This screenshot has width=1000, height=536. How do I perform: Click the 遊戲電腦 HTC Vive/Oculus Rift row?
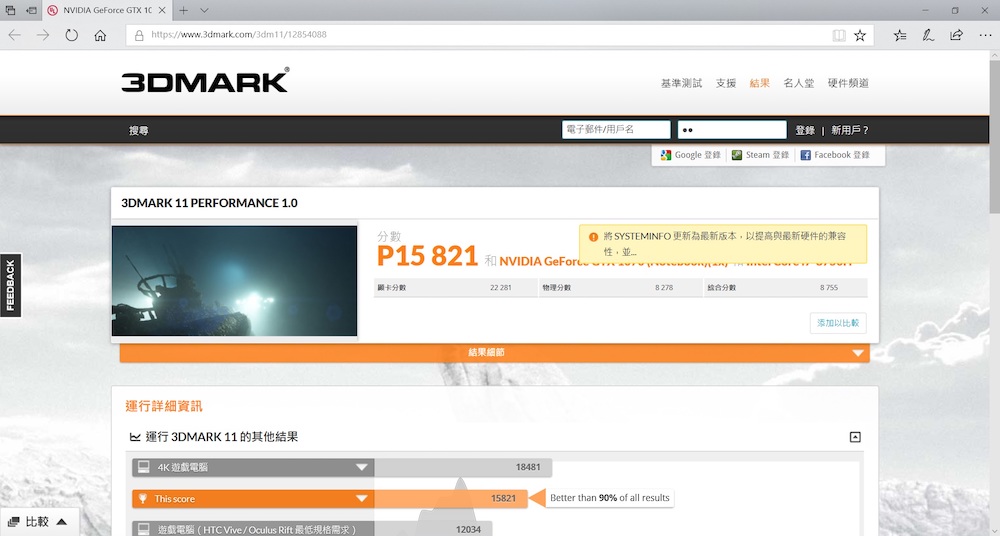[253, 529]
